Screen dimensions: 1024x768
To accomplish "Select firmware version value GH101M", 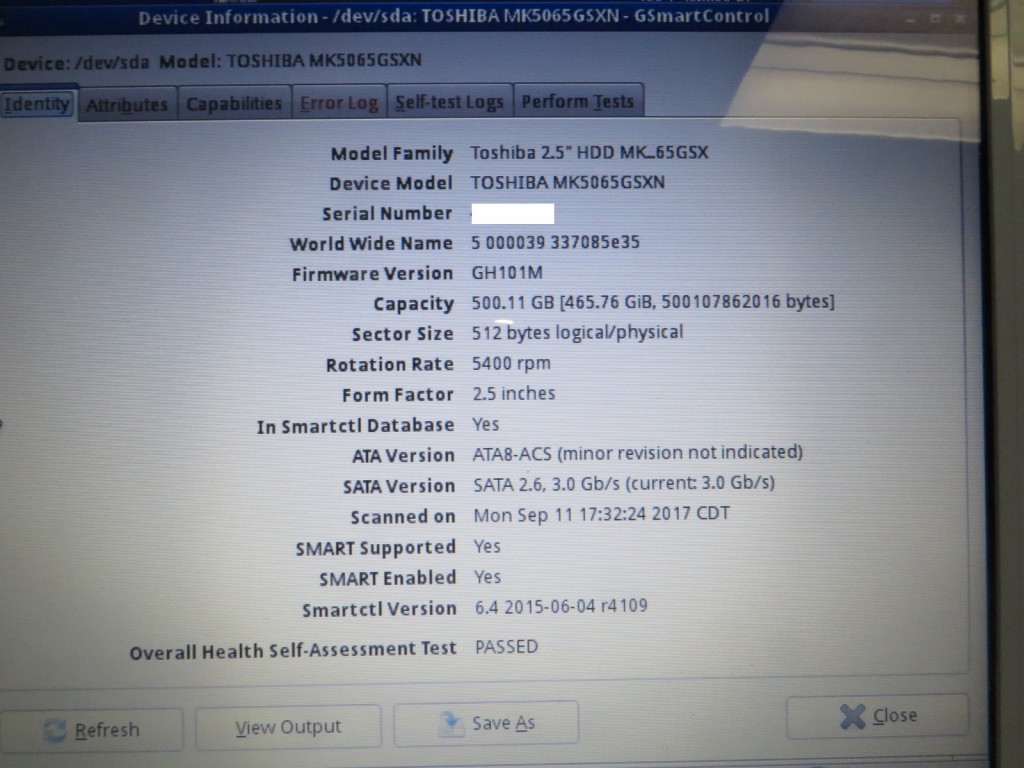I will [x=507, y=272].
